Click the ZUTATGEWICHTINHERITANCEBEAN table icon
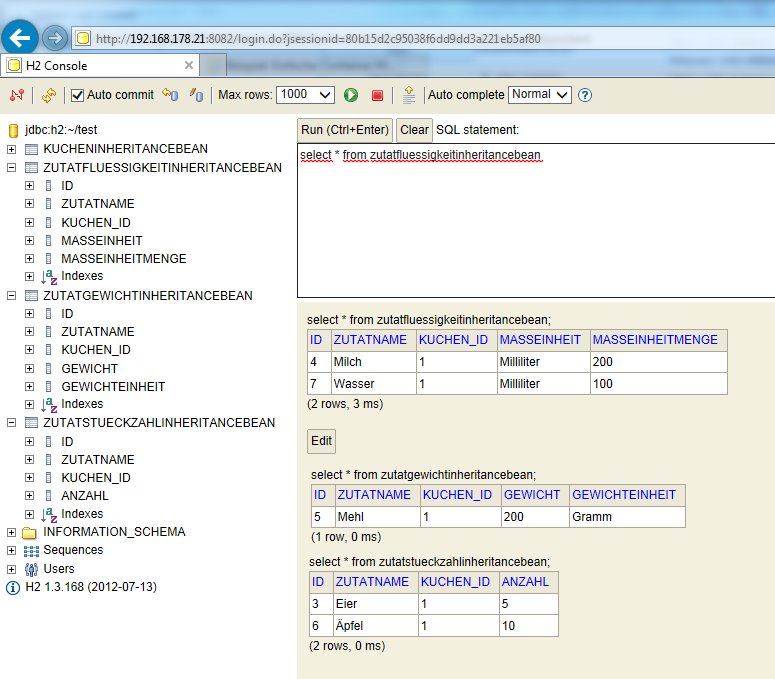Viewport: 775px width, 679px height. tap(31, 296)
